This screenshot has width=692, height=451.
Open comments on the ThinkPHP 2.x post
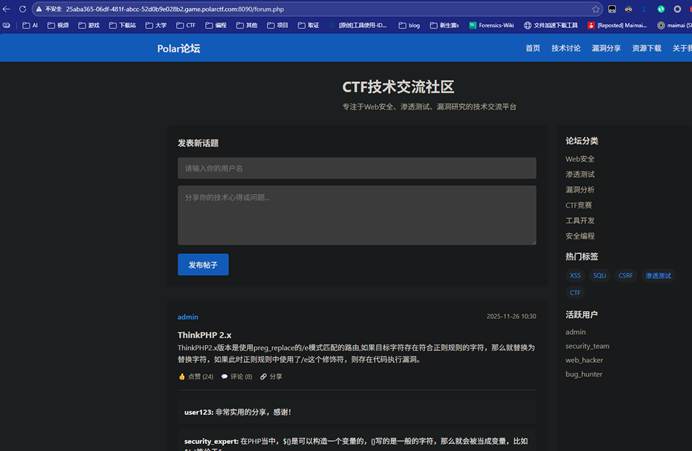pos(237,376)
